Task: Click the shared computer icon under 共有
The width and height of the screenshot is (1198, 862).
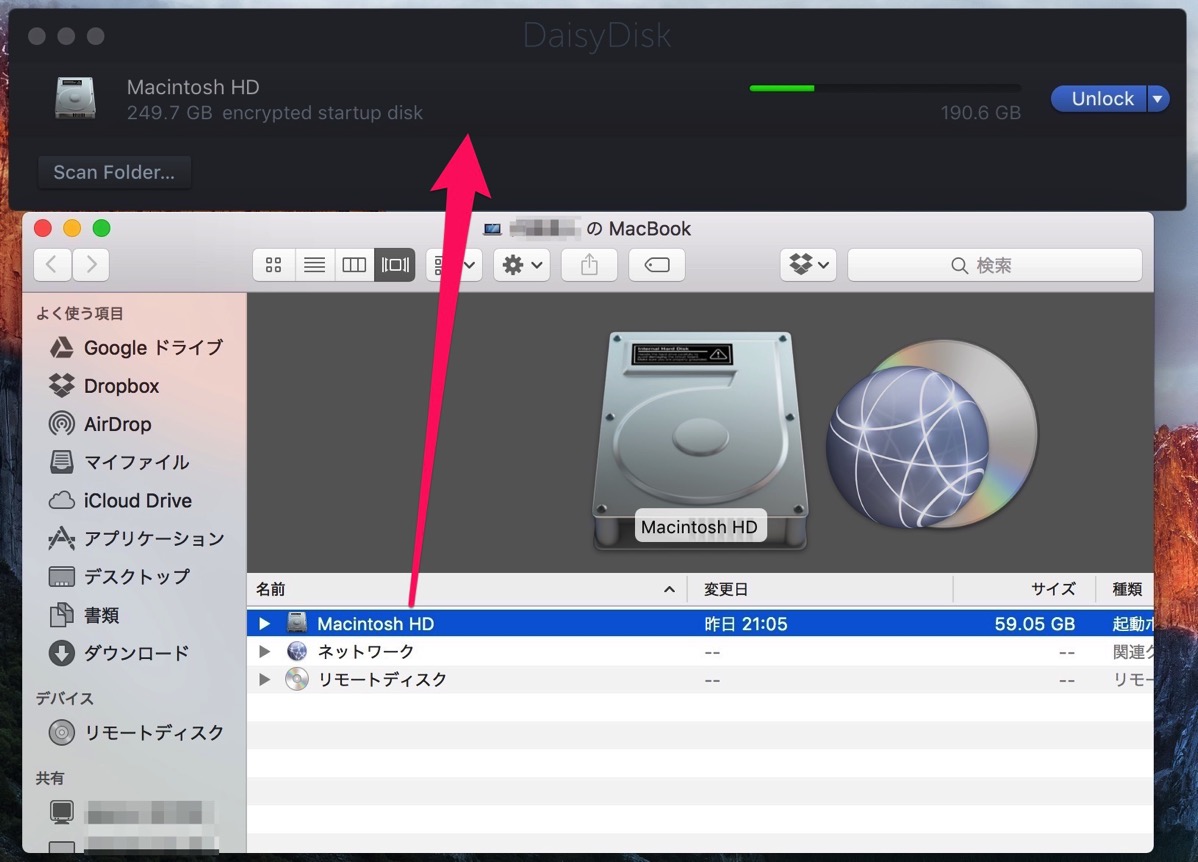Action: click(x=61, y=812)
